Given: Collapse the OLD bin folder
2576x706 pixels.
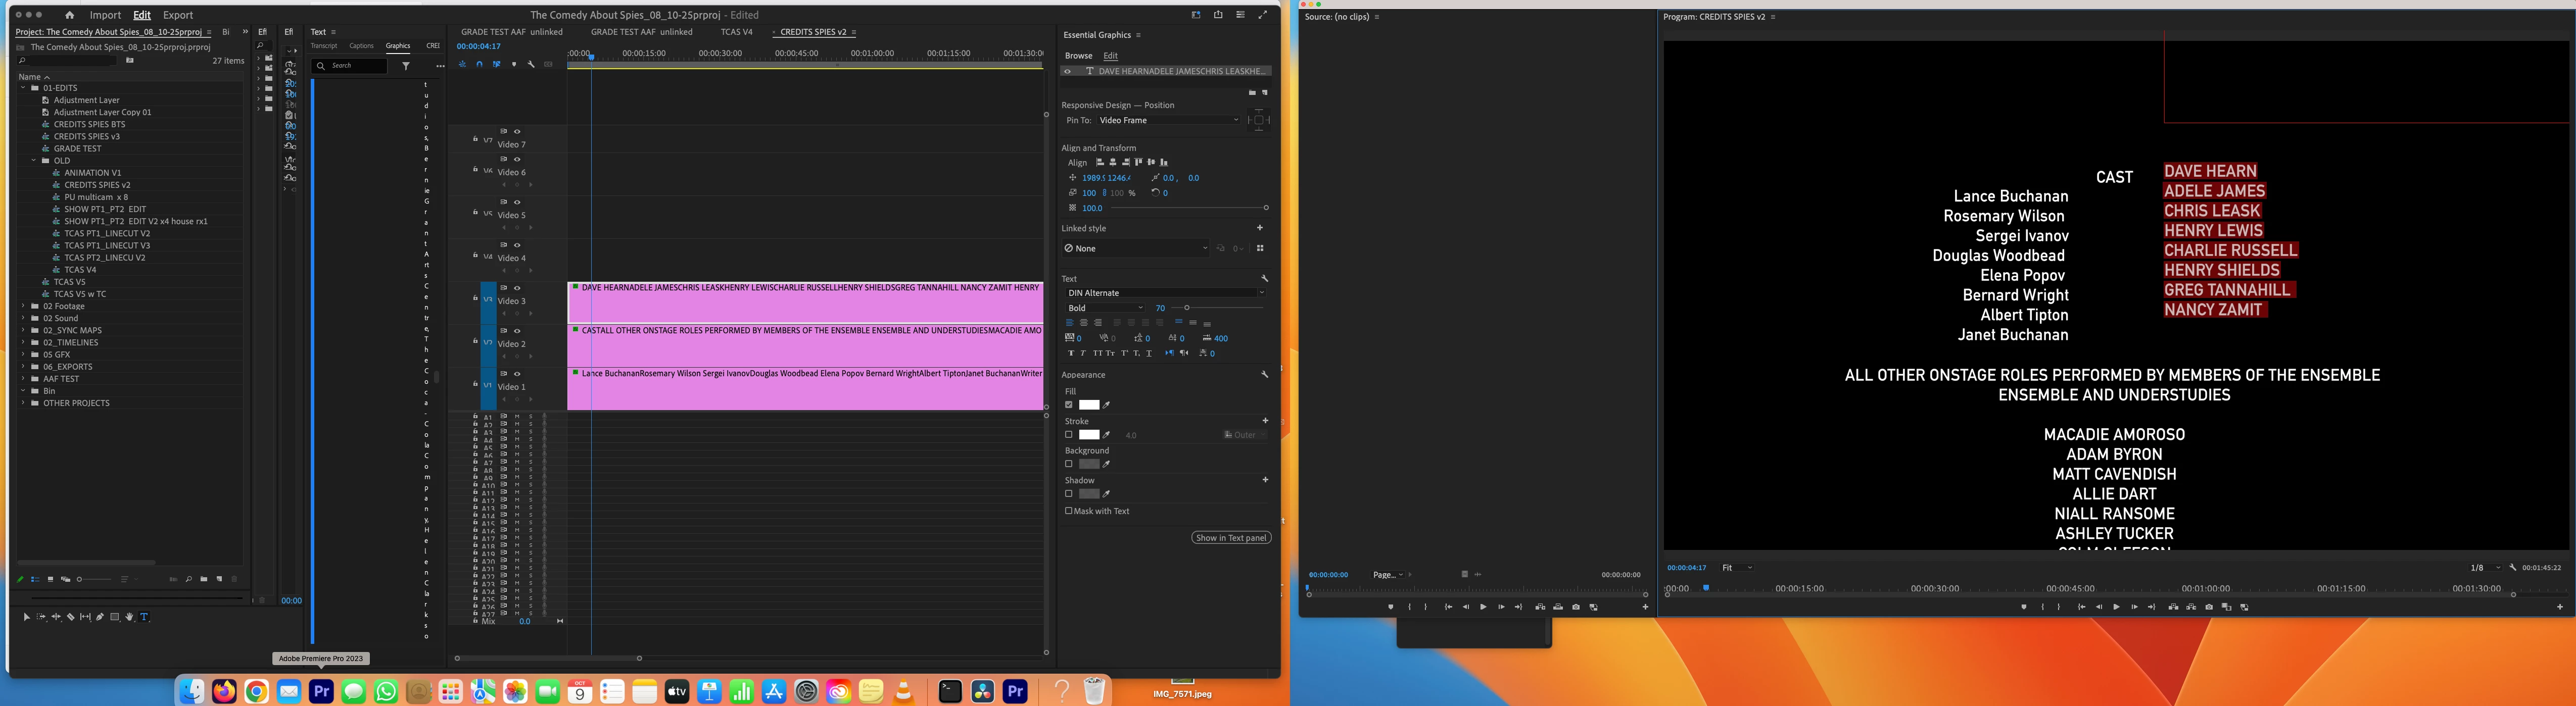Looking at the screenshot, I should 34,160.
